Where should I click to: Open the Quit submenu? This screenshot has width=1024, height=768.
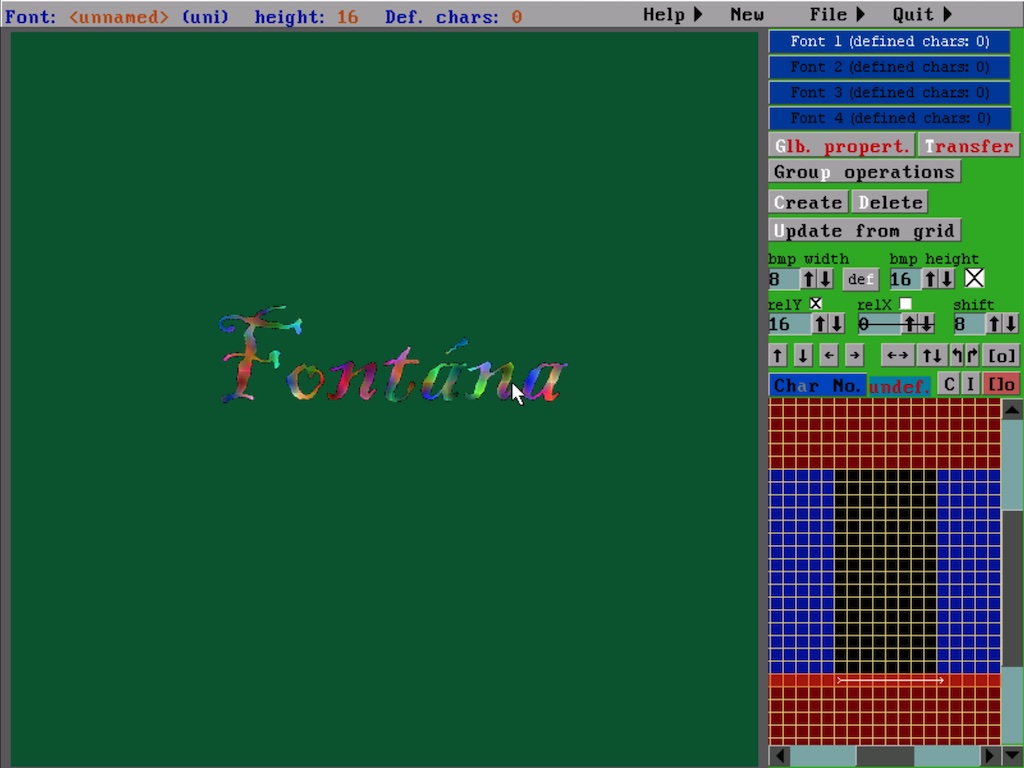pyautogui.click(x=922, y=14)
